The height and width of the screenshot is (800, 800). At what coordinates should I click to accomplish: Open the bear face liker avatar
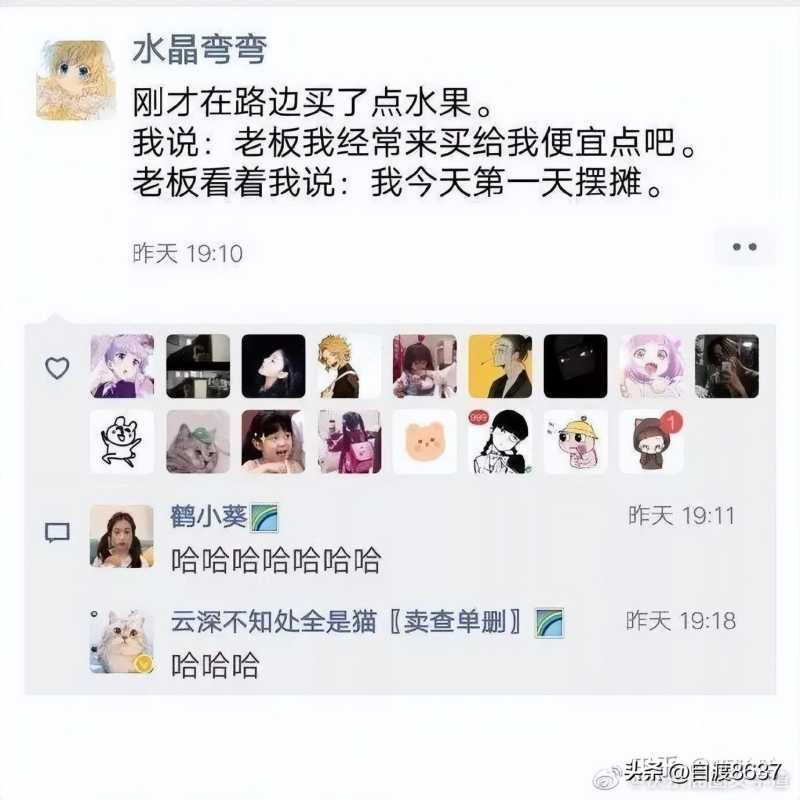coord(424,442)
